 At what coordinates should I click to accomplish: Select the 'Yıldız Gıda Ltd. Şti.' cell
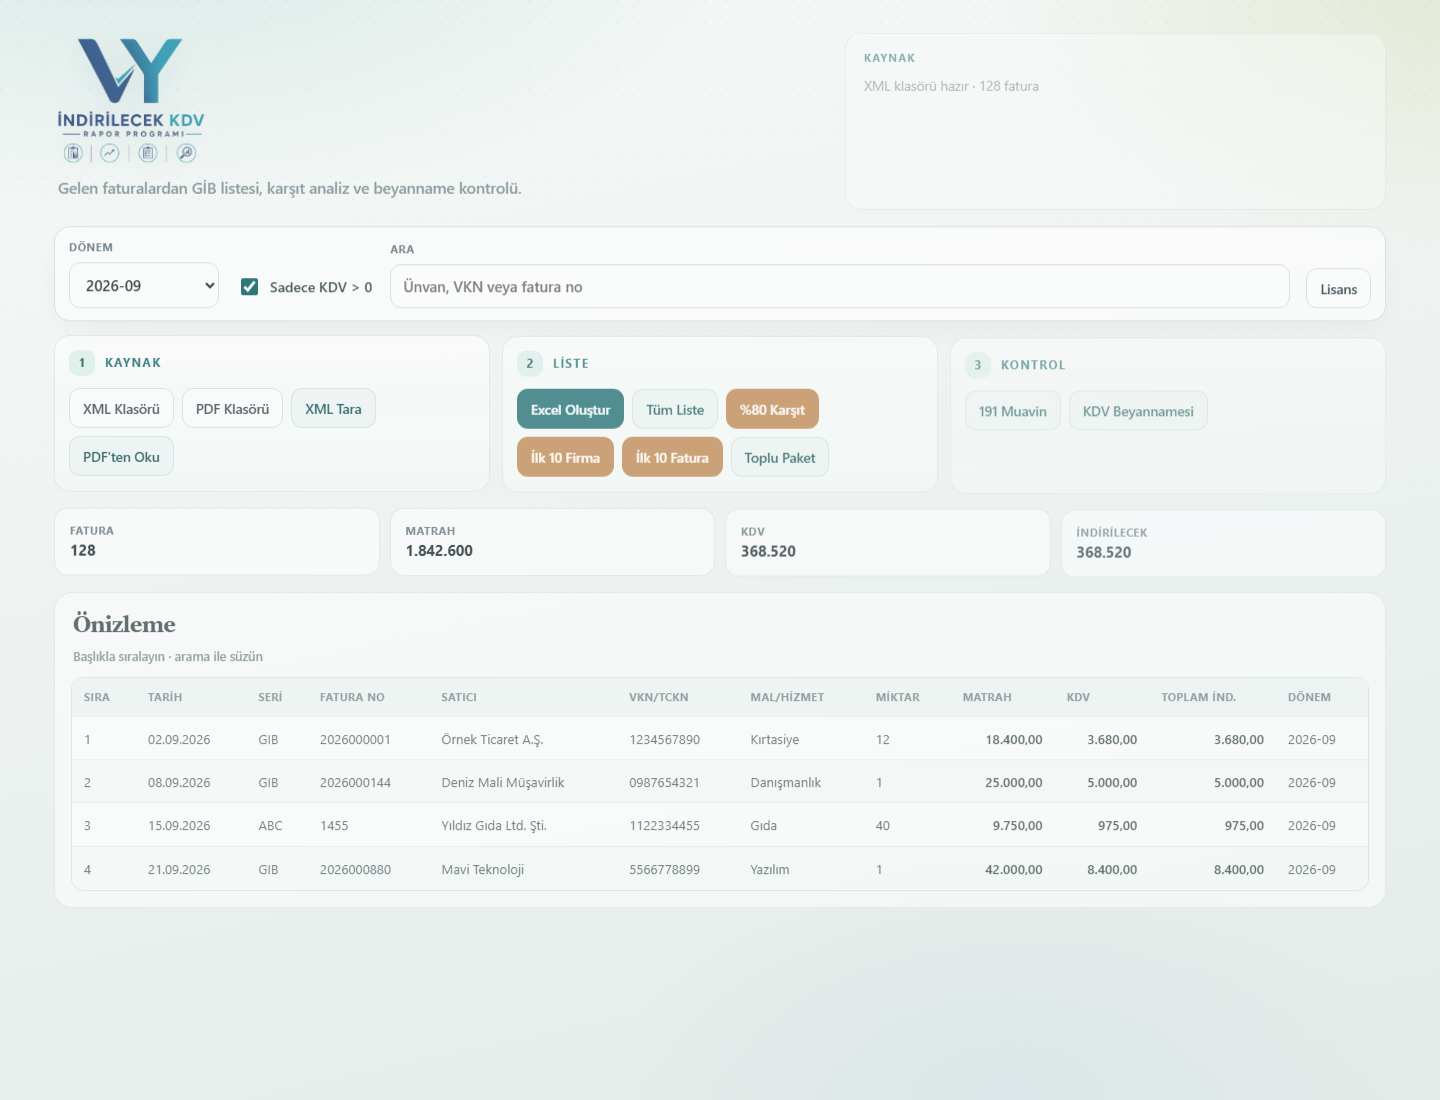[x=494, y=826]
